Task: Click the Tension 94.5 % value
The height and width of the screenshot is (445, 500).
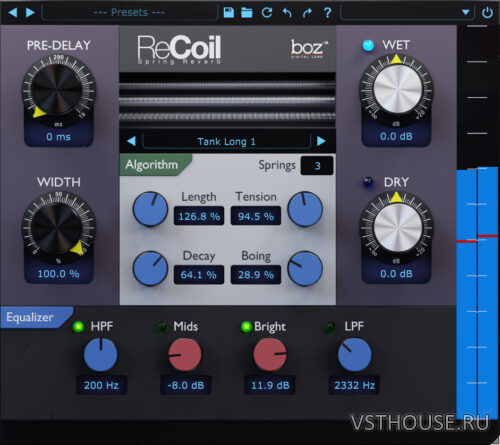Action: click(x=256, y=216)
